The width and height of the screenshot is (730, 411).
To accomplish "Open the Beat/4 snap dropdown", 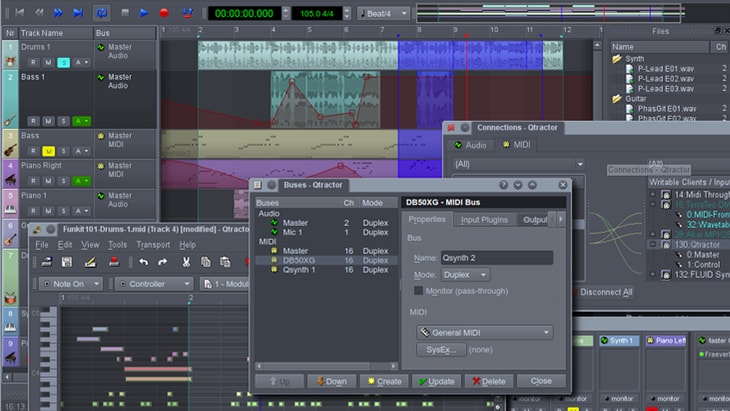I will [384, 13].
